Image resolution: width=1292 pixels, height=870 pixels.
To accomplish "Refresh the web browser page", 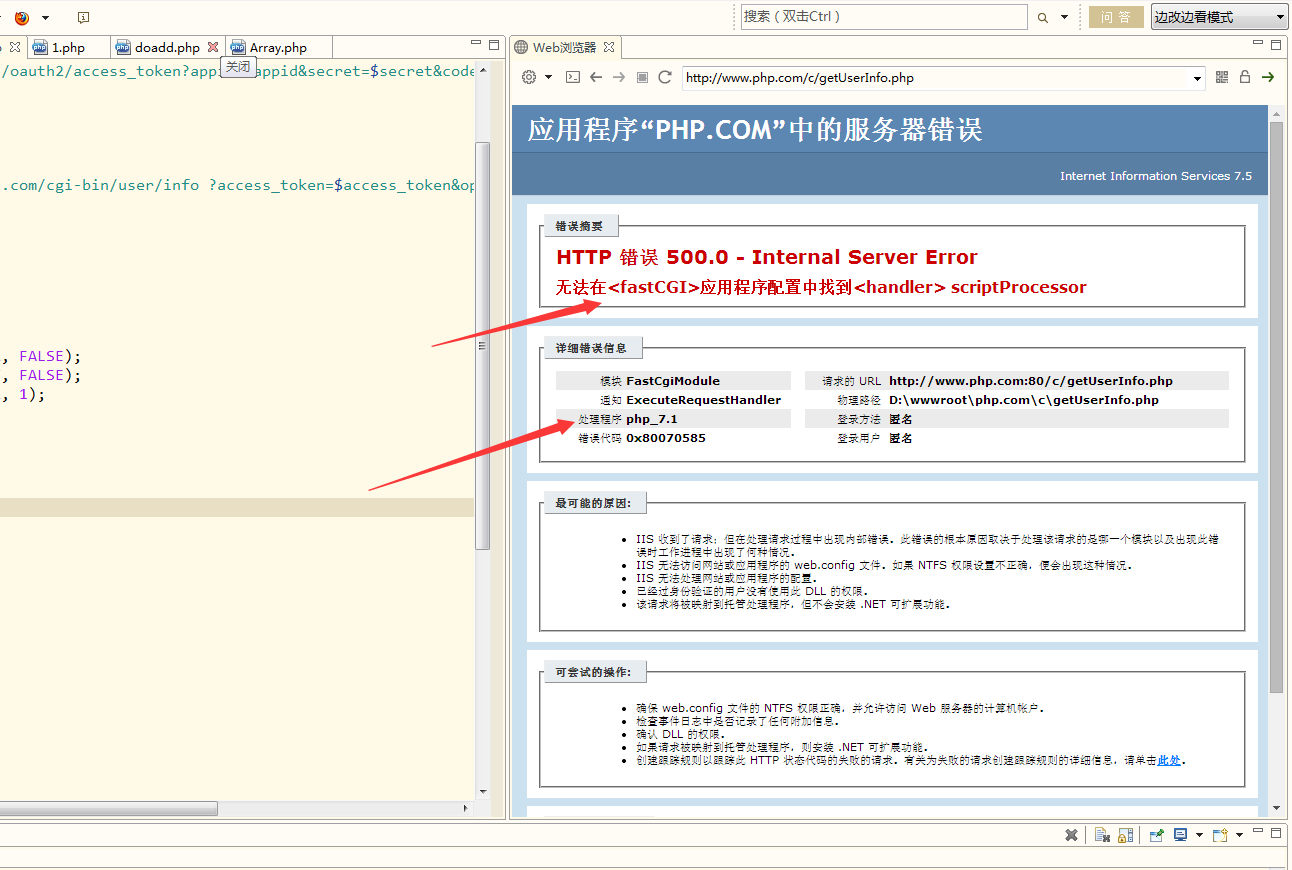I will [x=665, y=77].
